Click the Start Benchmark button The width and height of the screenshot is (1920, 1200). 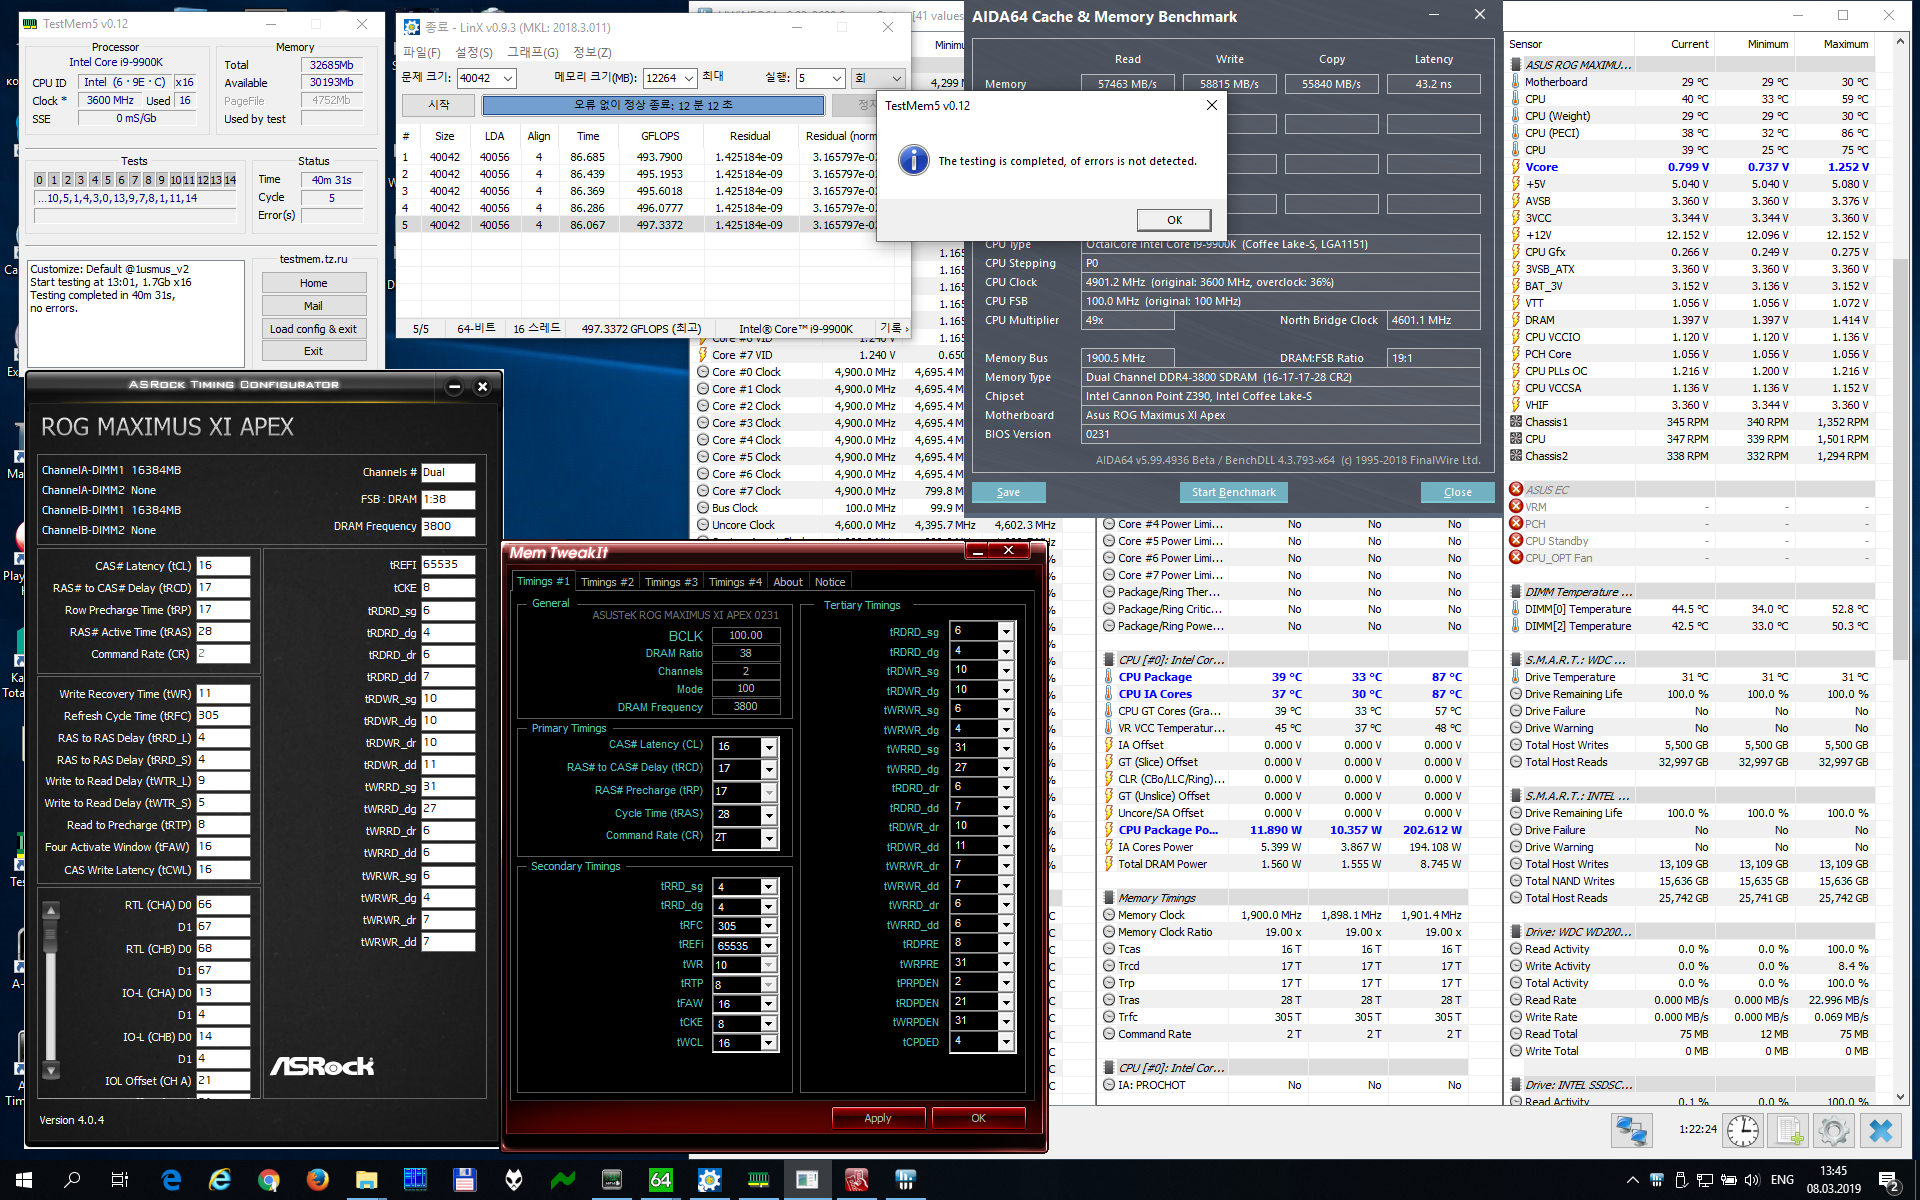click(x=1233, y=492)
